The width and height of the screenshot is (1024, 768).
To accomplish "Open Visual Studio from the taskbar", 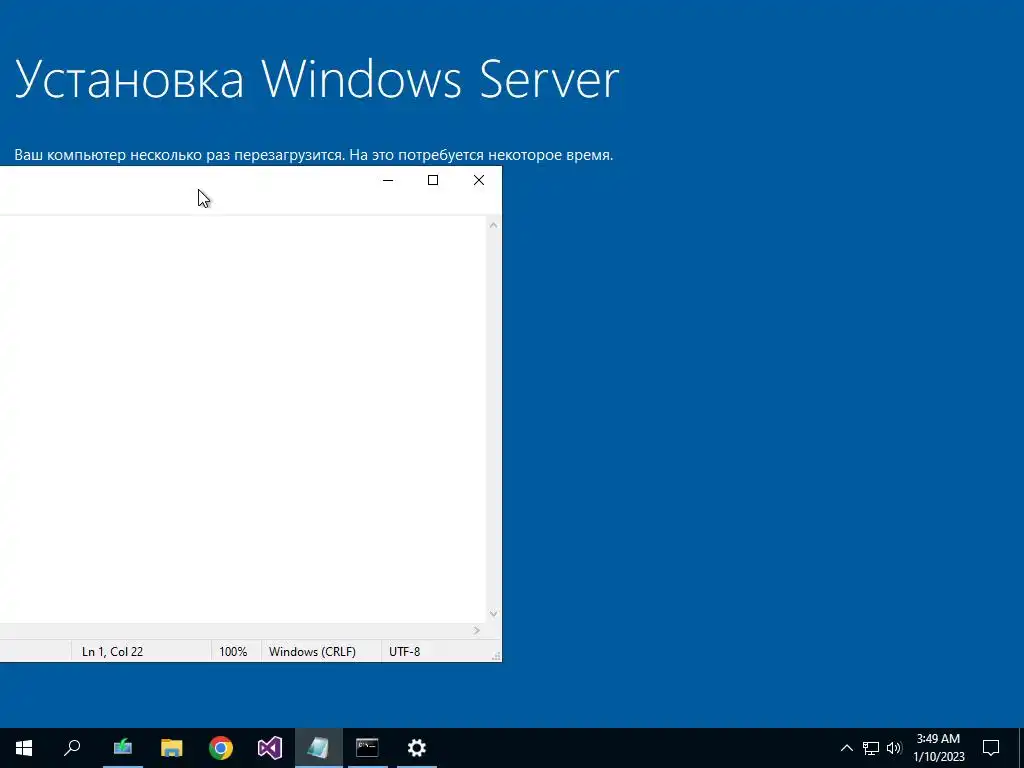I will click(x=270, y=748).
